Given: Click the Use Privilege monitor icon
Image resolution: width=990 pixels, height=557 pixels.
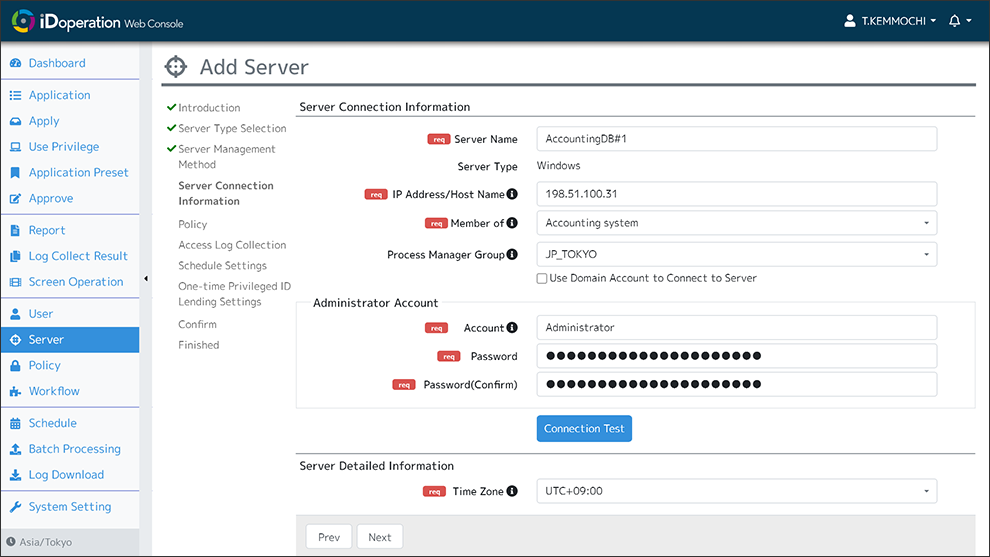Looking at the screenshot, I should 16,147.
